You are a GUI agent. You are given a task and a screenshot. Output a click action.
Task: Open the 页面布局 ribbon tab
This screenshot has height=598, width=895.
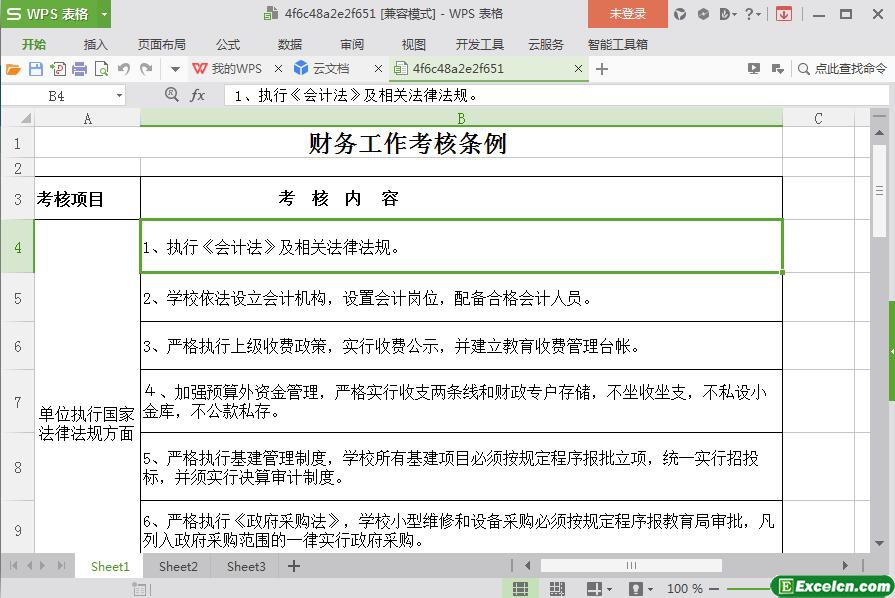click(x=161, y=44)
